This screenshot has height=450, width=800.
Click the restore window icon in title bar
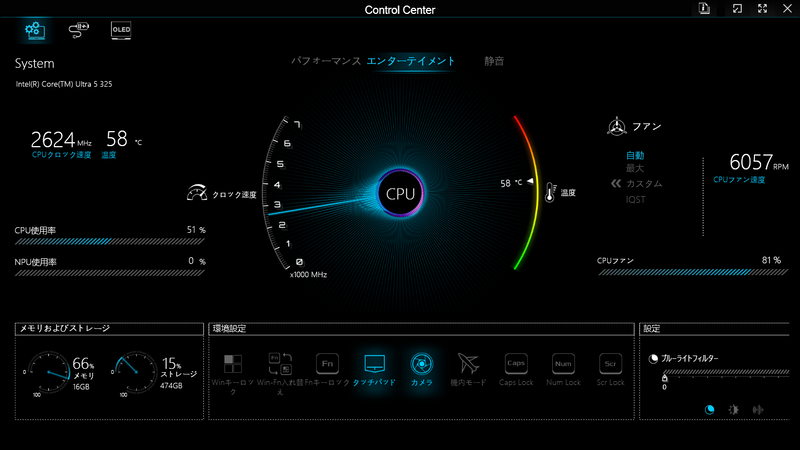[x=737, y=9]
